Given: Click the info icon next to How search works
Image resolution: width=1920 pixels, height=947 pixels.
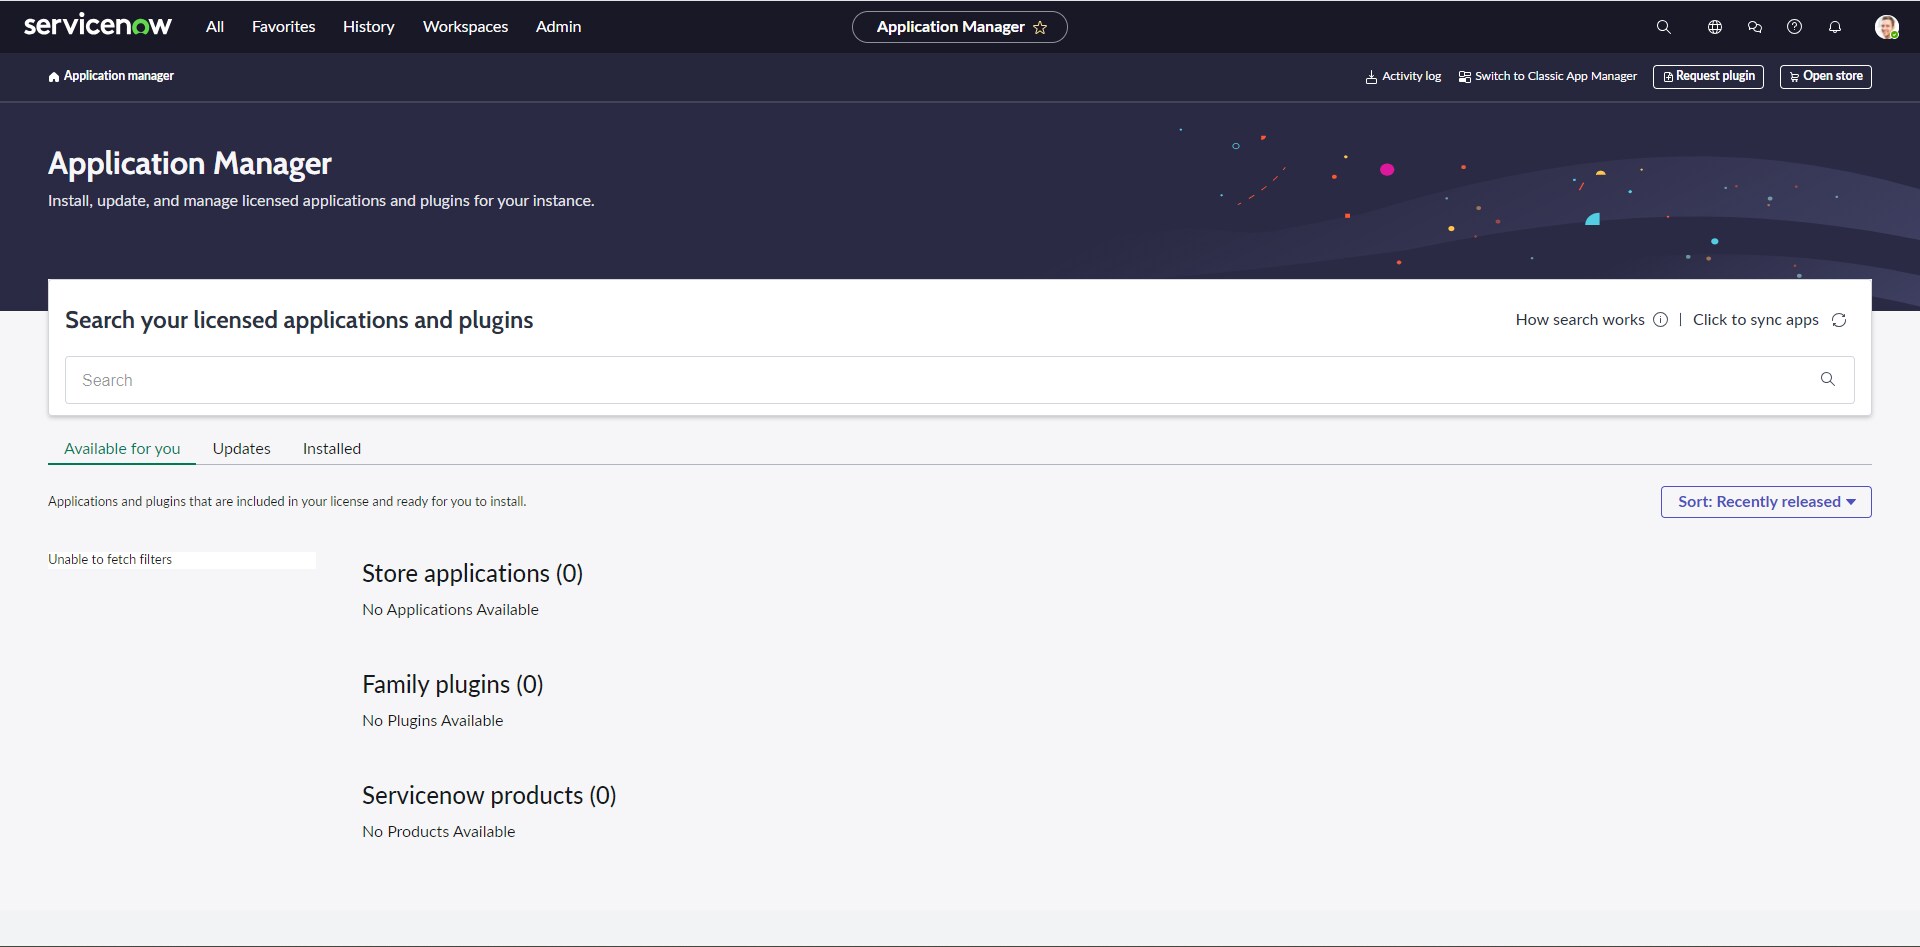Looking at the screenshot, I should [x=1661, y=320].
